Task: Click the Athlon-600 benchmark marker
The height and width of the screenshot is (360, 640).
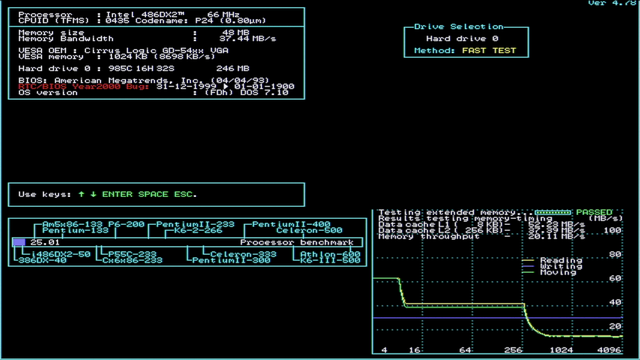Action: [x=330, y=254]
